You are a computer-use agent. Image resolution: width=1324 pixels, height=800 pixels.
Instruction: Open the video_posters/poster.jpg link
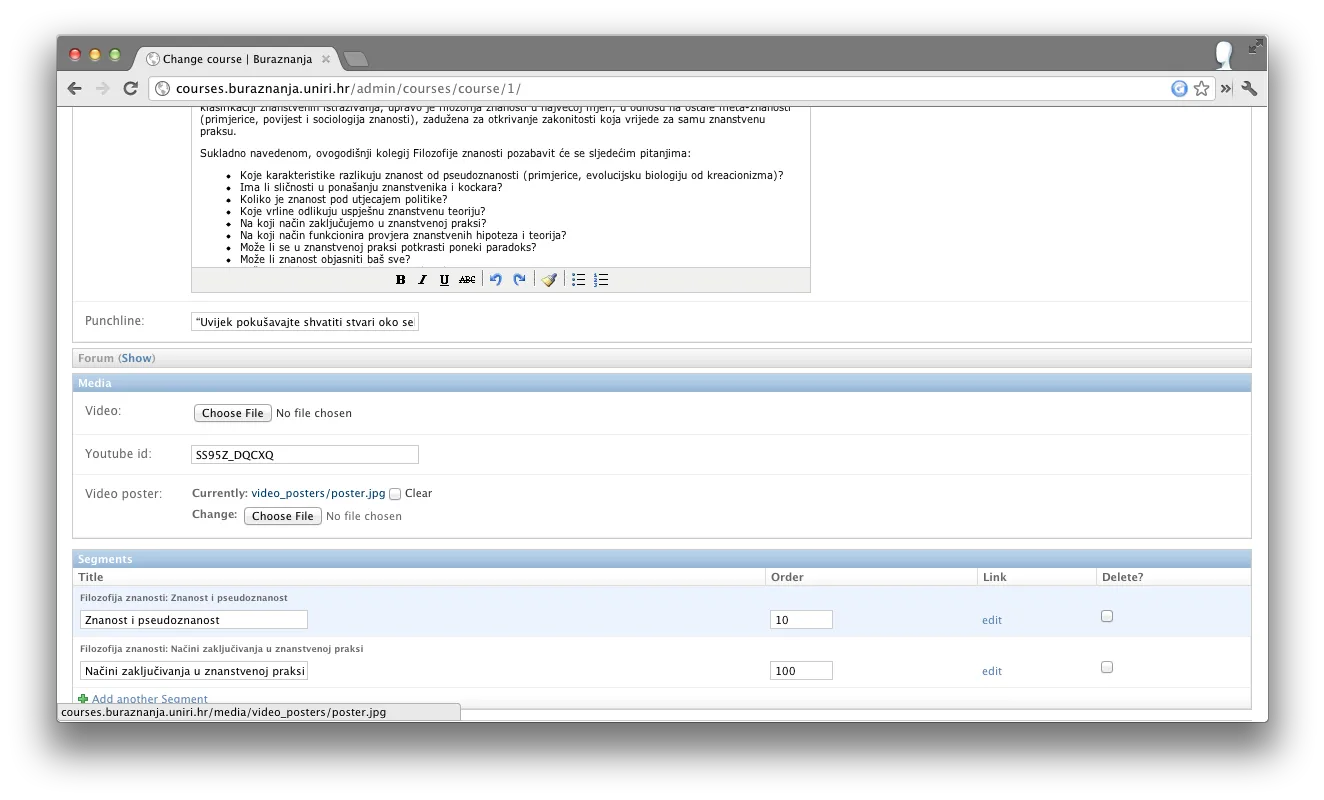point(318,493)
